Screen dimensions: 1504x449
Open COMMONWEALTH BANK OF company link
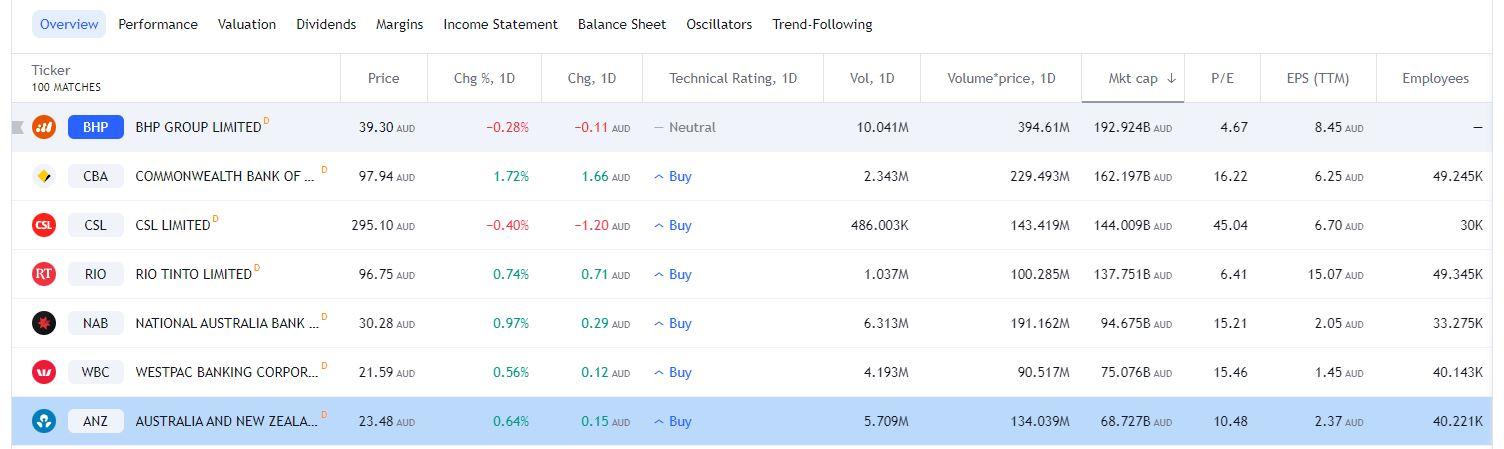pos(226,176)
